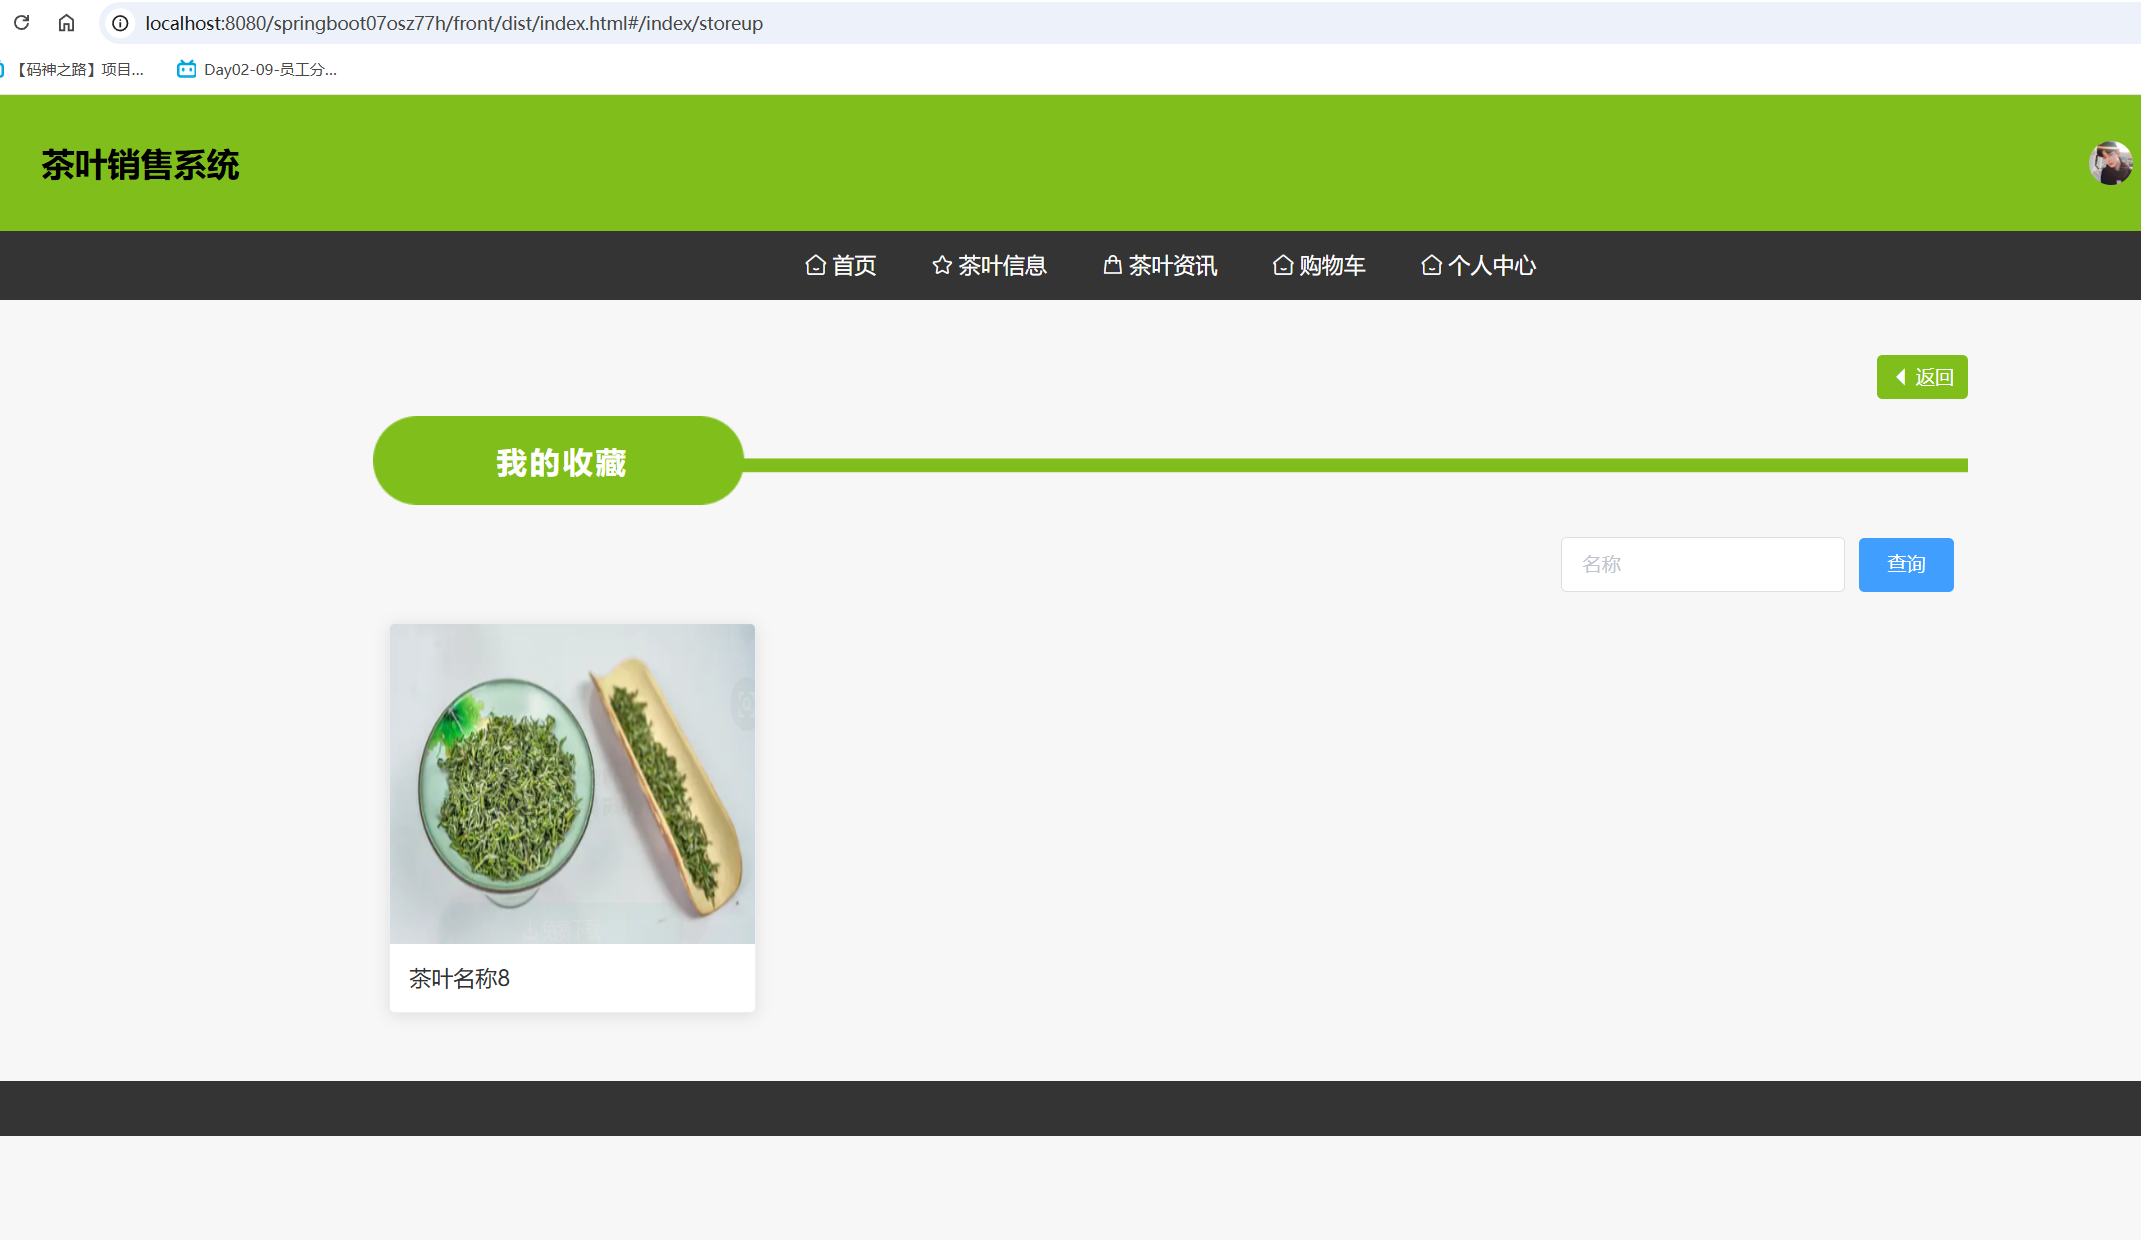This screenshot has width=2141, height=1240.
Task: Open the user avatar in header
Action: point(2110,163)
